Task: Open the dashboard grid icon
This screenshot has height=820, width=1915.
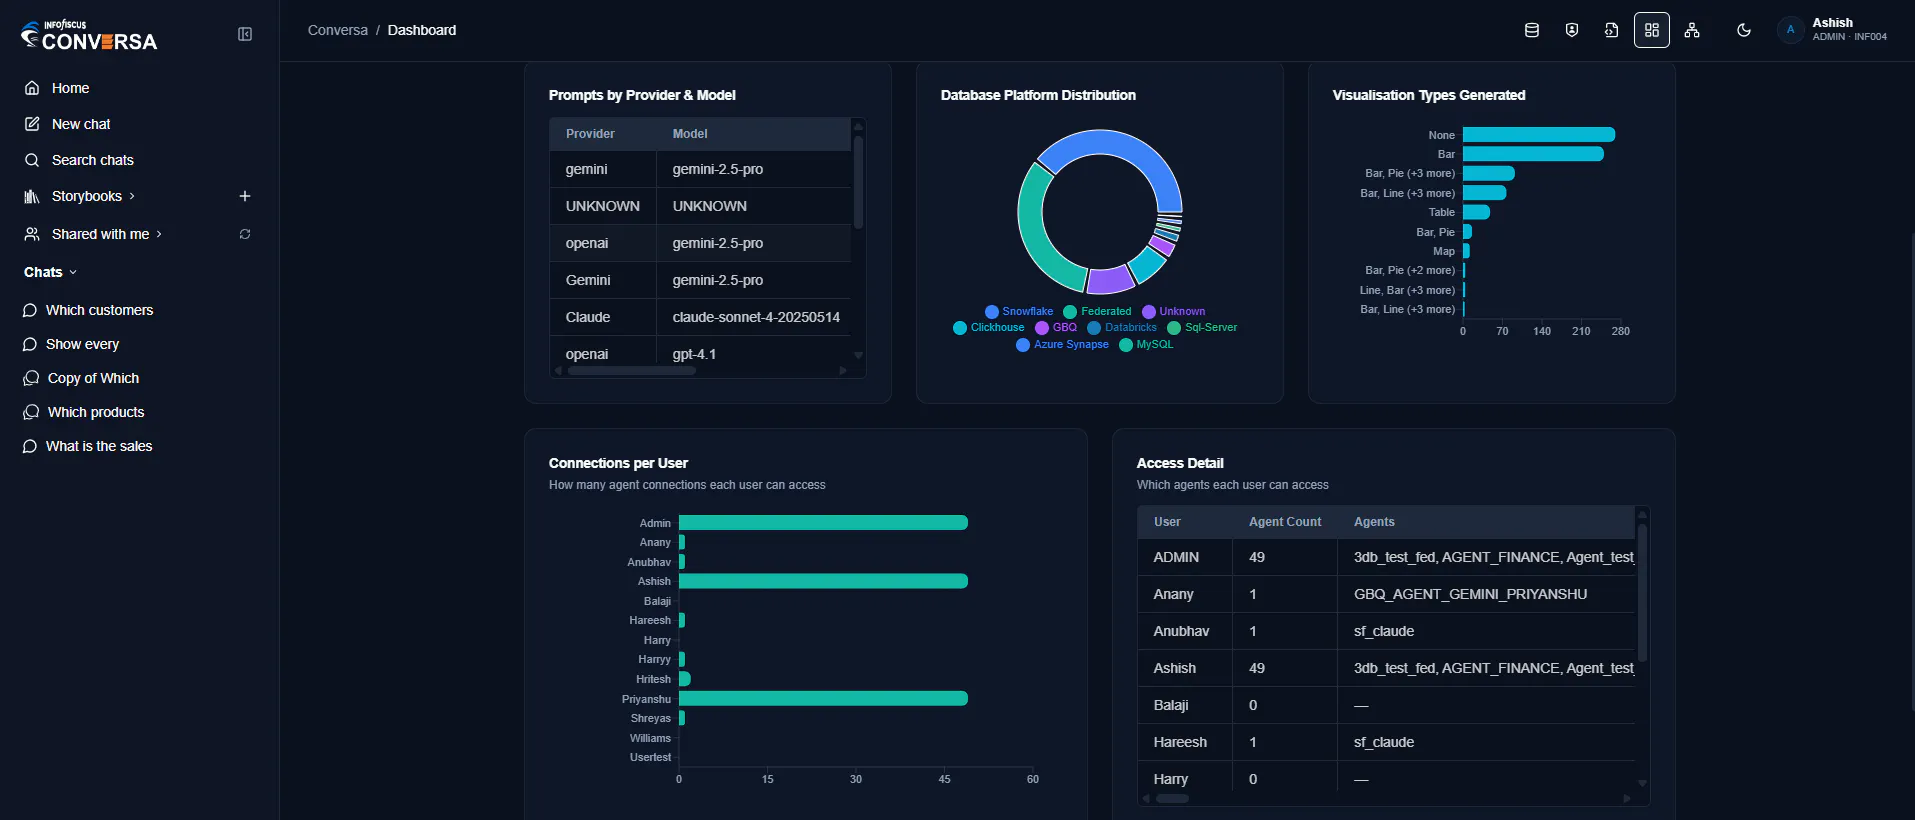Action: (x=1652, y=30)
